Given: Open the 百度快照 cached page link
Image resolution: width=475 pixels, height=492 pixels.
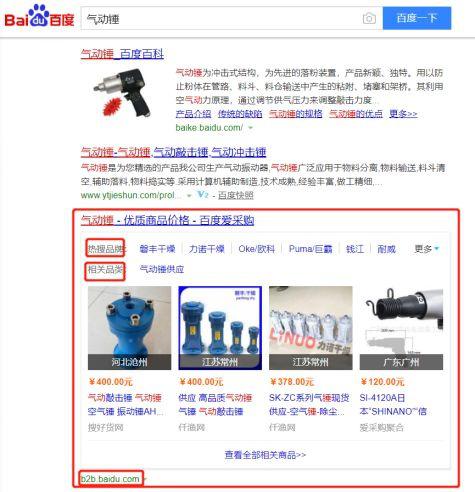Looking at the screenshot, I should [x=236, y=195].
